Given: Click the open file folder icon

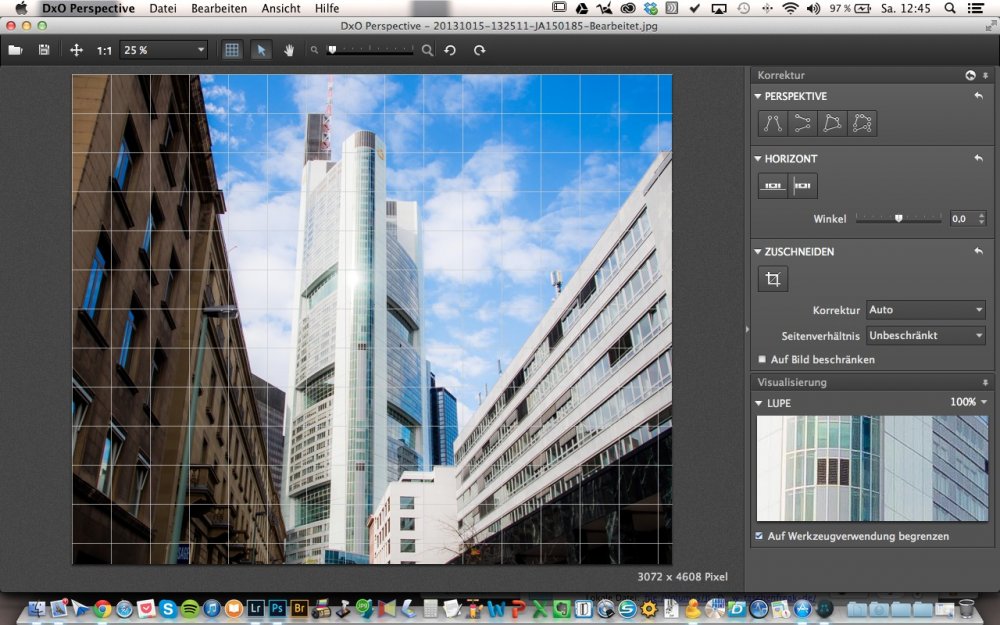Looking at the screenshot, I should click(x=15, y=50).
